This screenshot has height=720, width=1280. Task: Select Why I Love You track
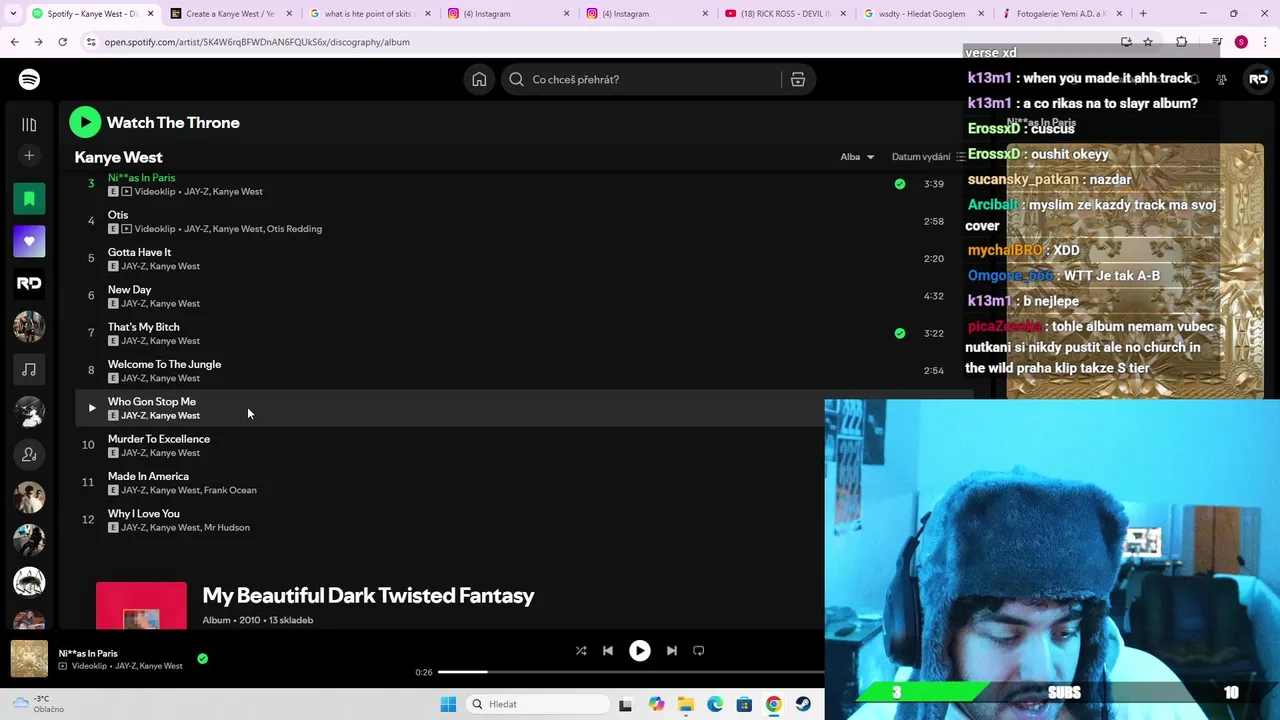coord(144,514)
